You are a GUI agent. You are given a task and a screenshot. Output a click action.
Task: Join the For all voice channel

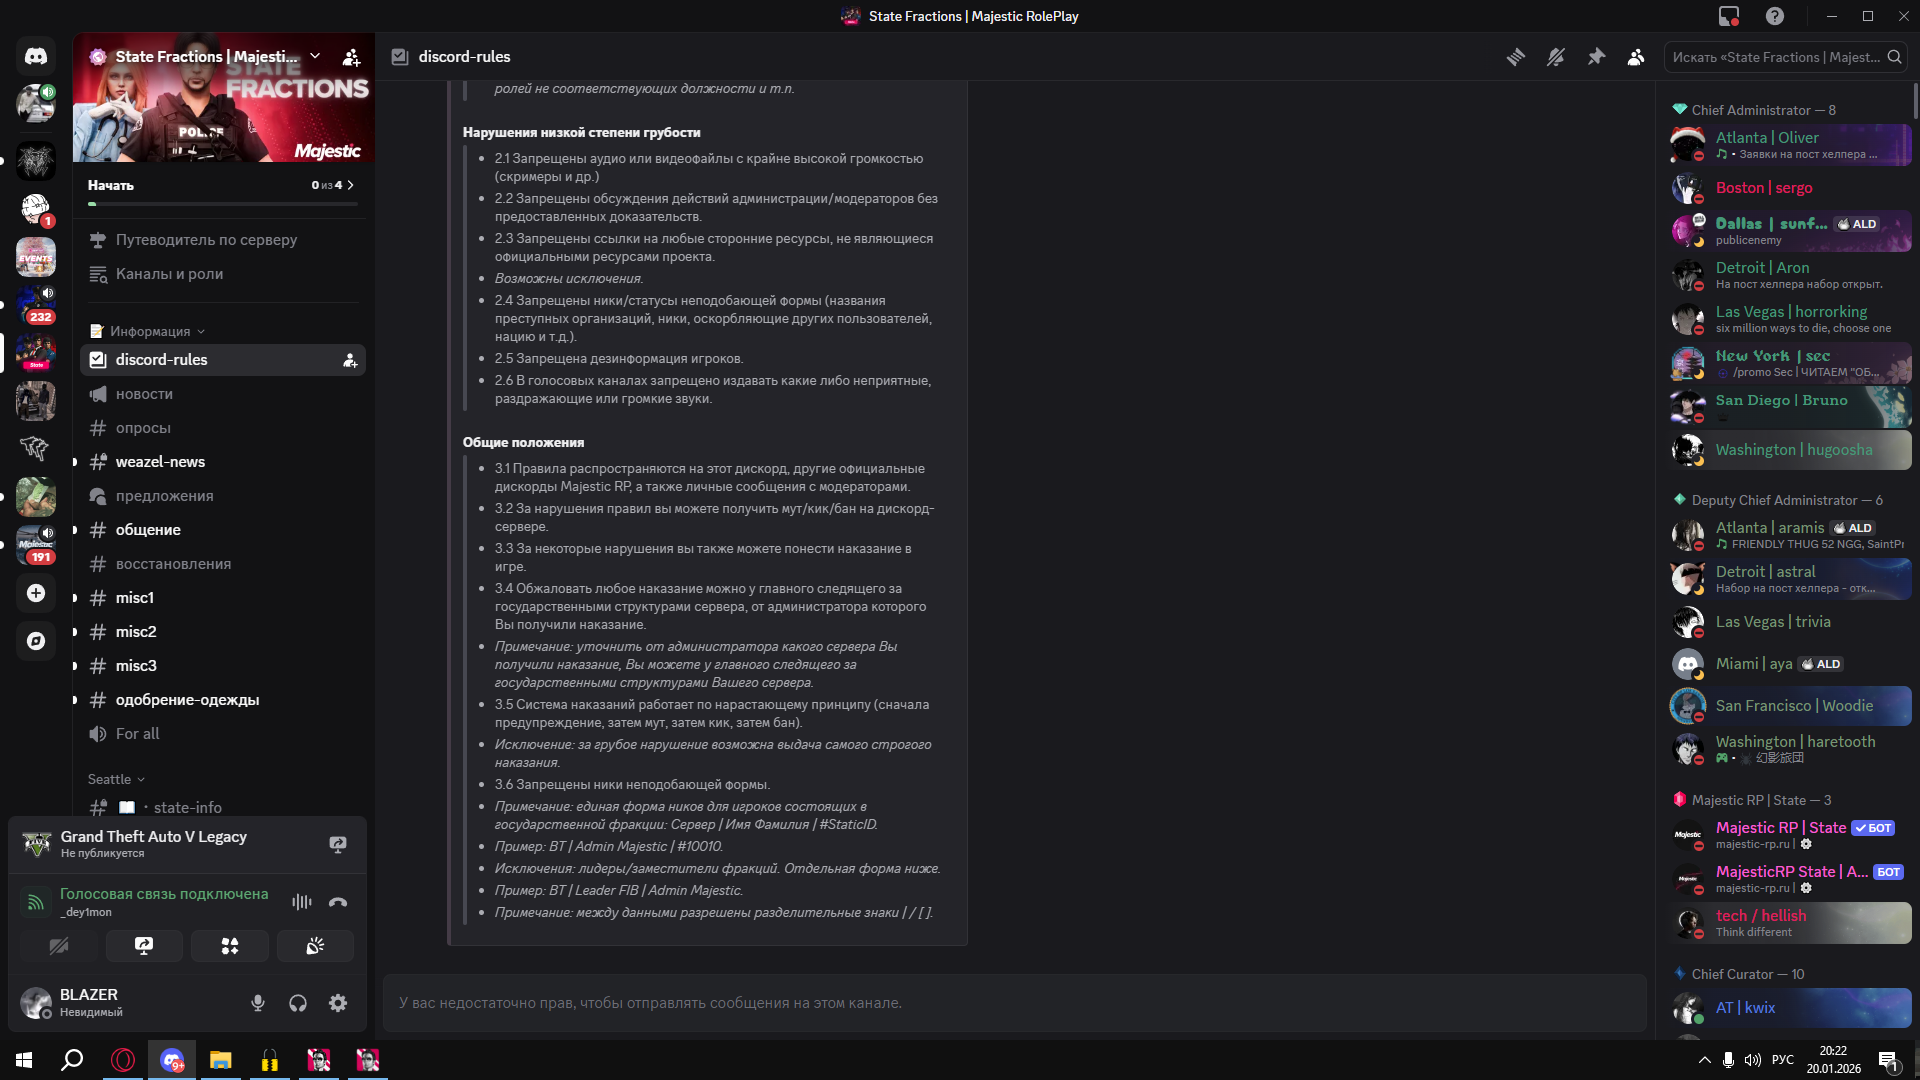click(222, 734)
